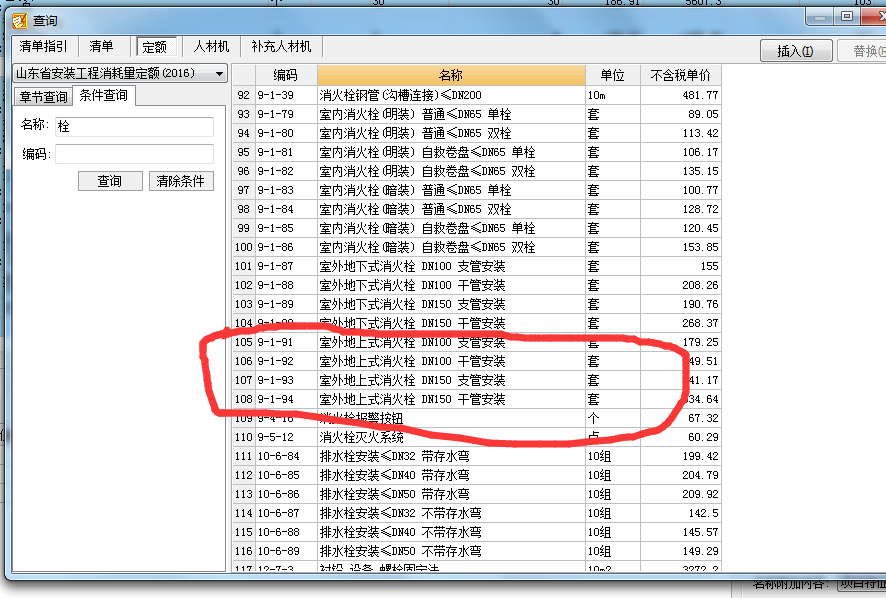Select the 条件查询 tab
Screen dimensions: 886x598
pyautogui.click(x=103, y=96)
